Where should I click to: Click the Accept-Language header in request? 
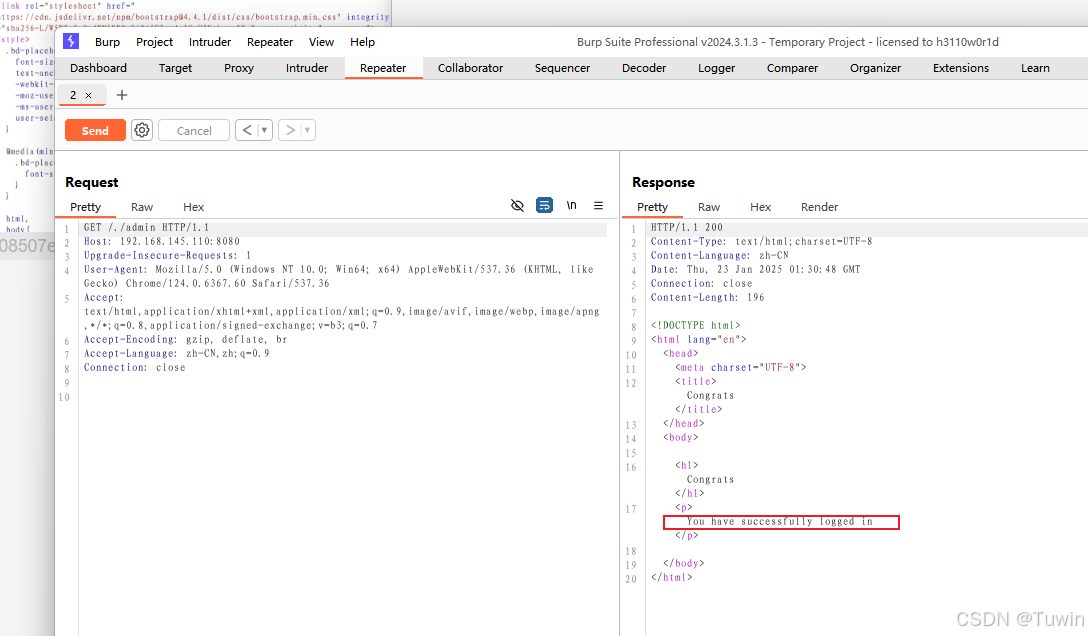coord(176,353)
